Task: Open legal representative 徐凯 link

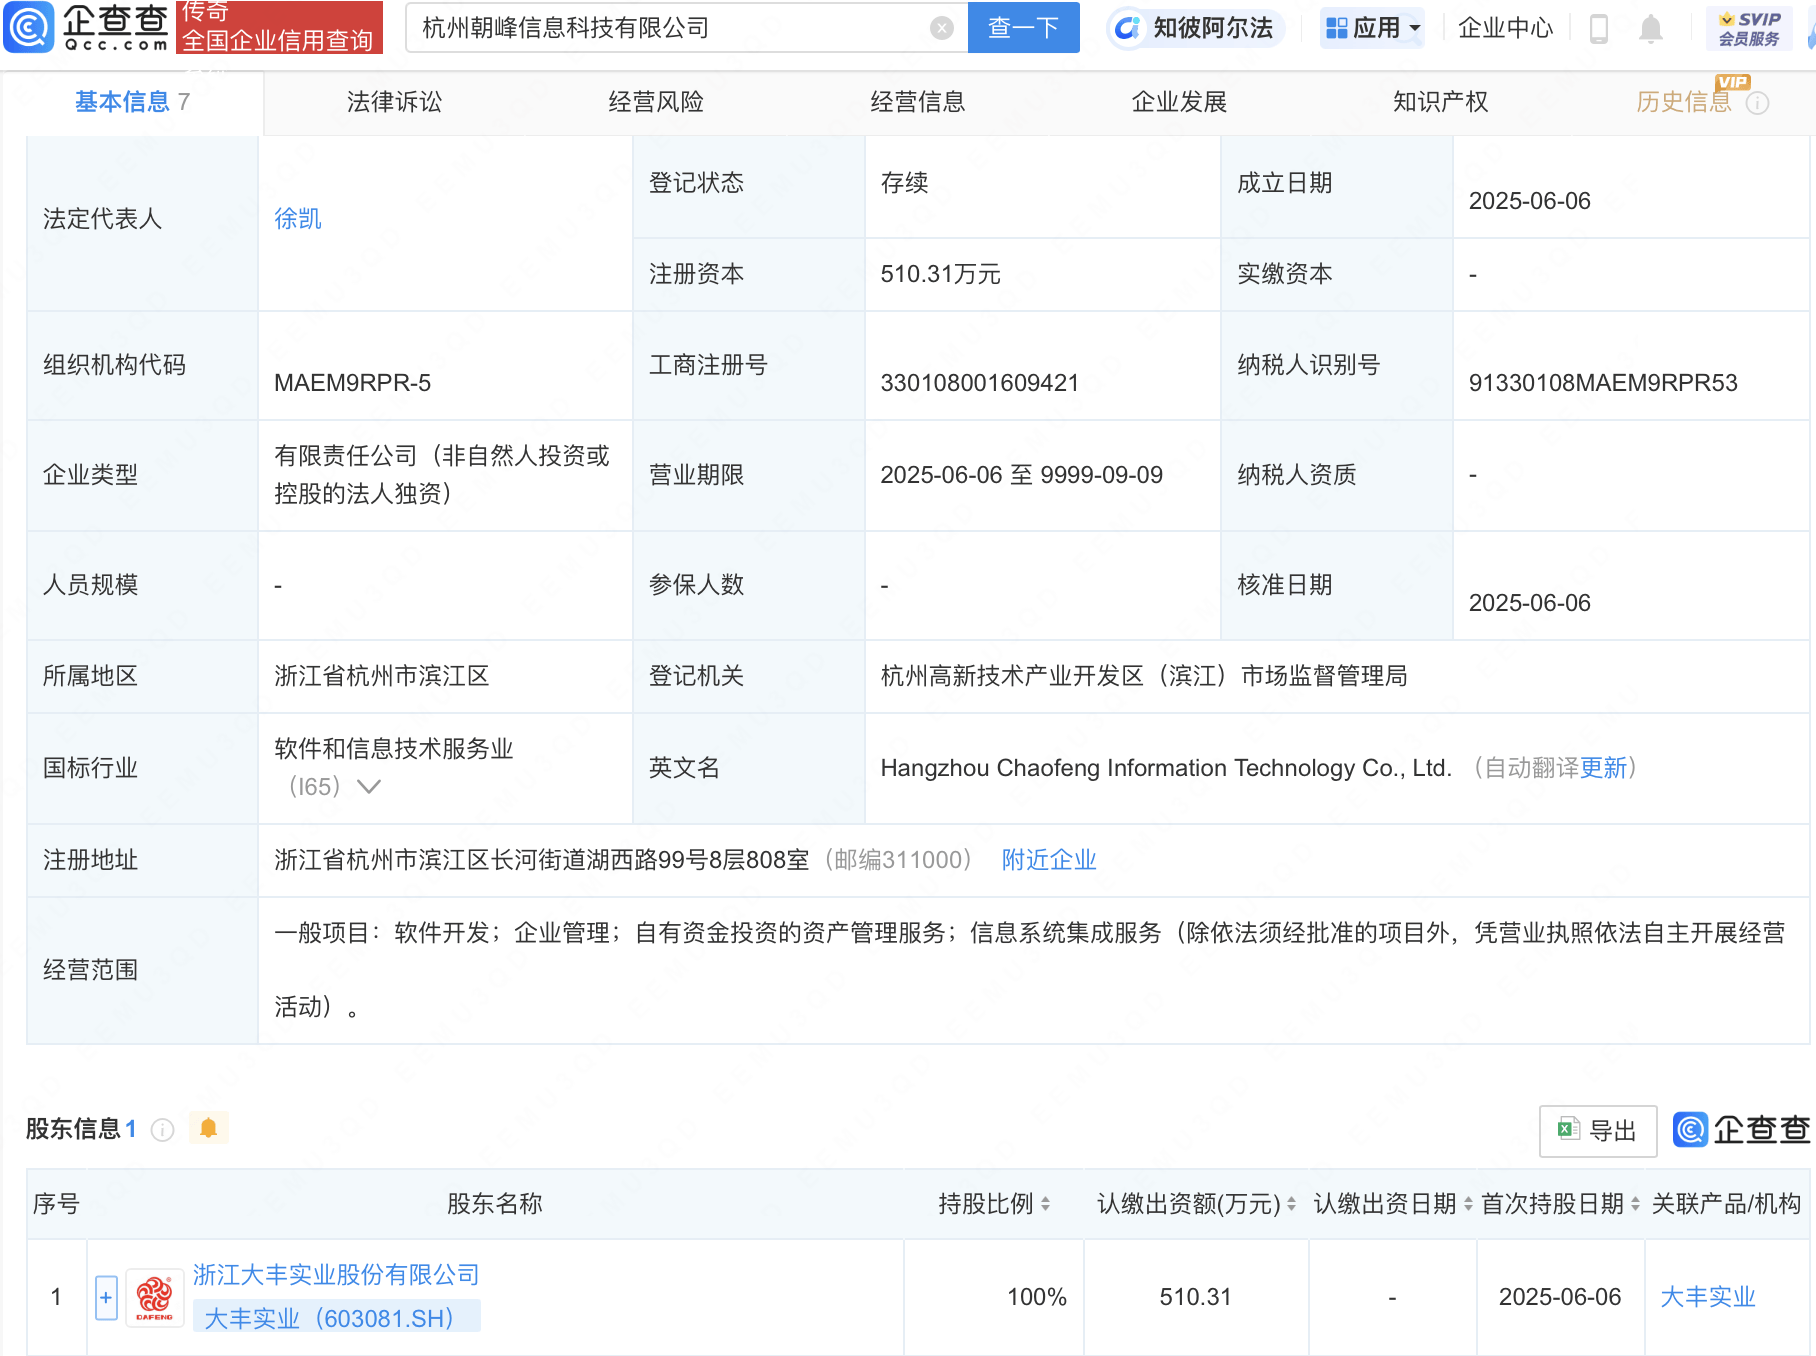Action: 298,219
